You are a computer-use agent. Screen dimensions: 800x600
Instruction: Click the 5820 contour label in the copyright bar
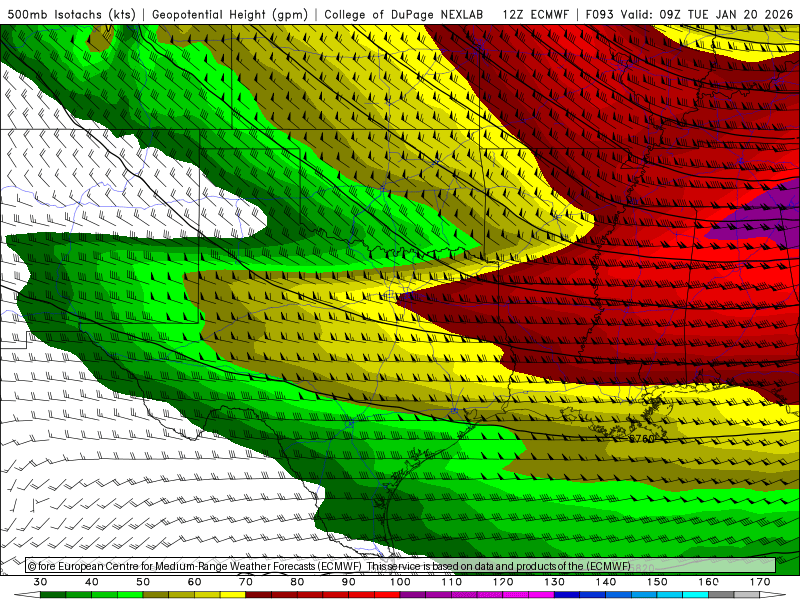pyautogui.click(x=642, y=567)
